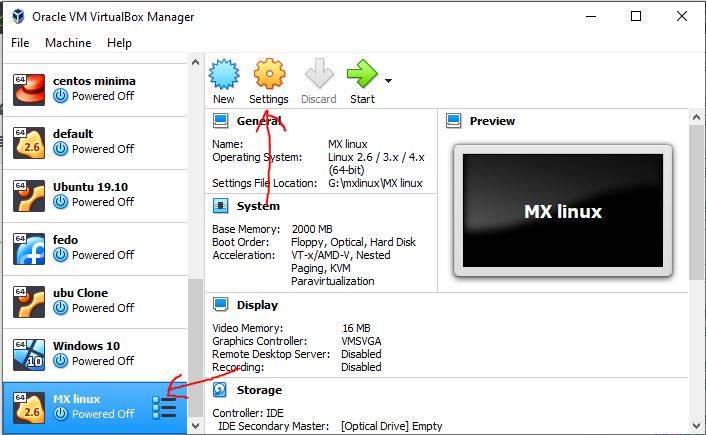The width and height of the screenshot is (706, 435).
Task: Open the File menu
Action: (20, 43)
